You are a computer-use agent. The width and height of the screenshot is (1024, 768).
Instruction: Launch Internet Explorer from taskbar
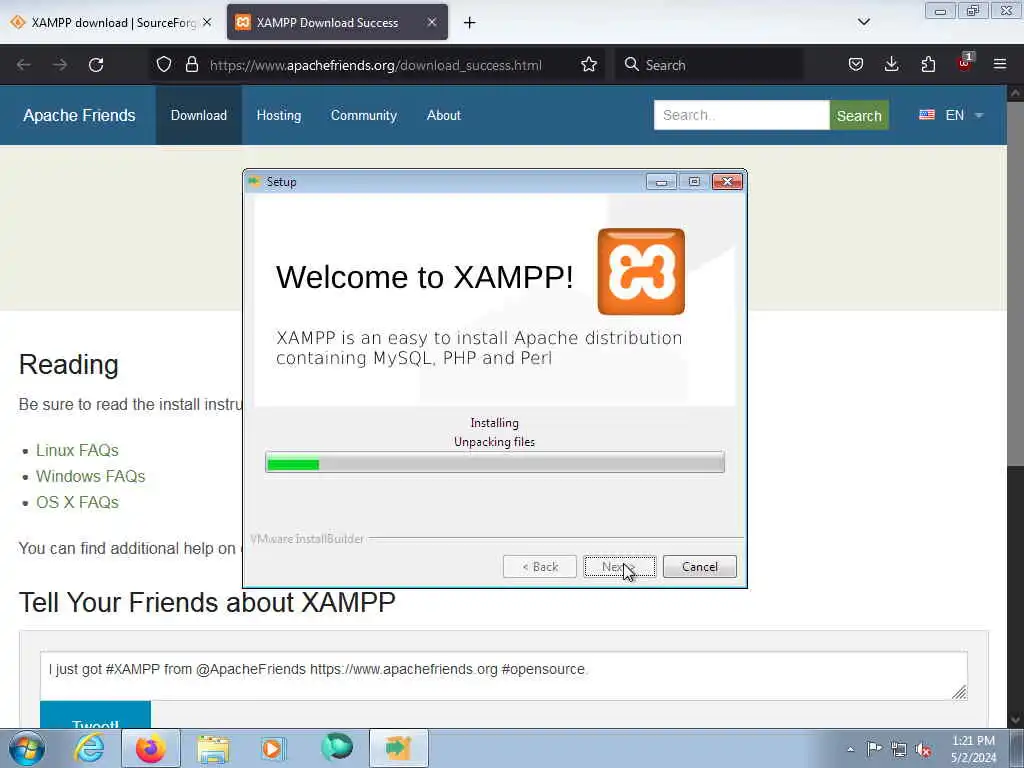(89, 748)
